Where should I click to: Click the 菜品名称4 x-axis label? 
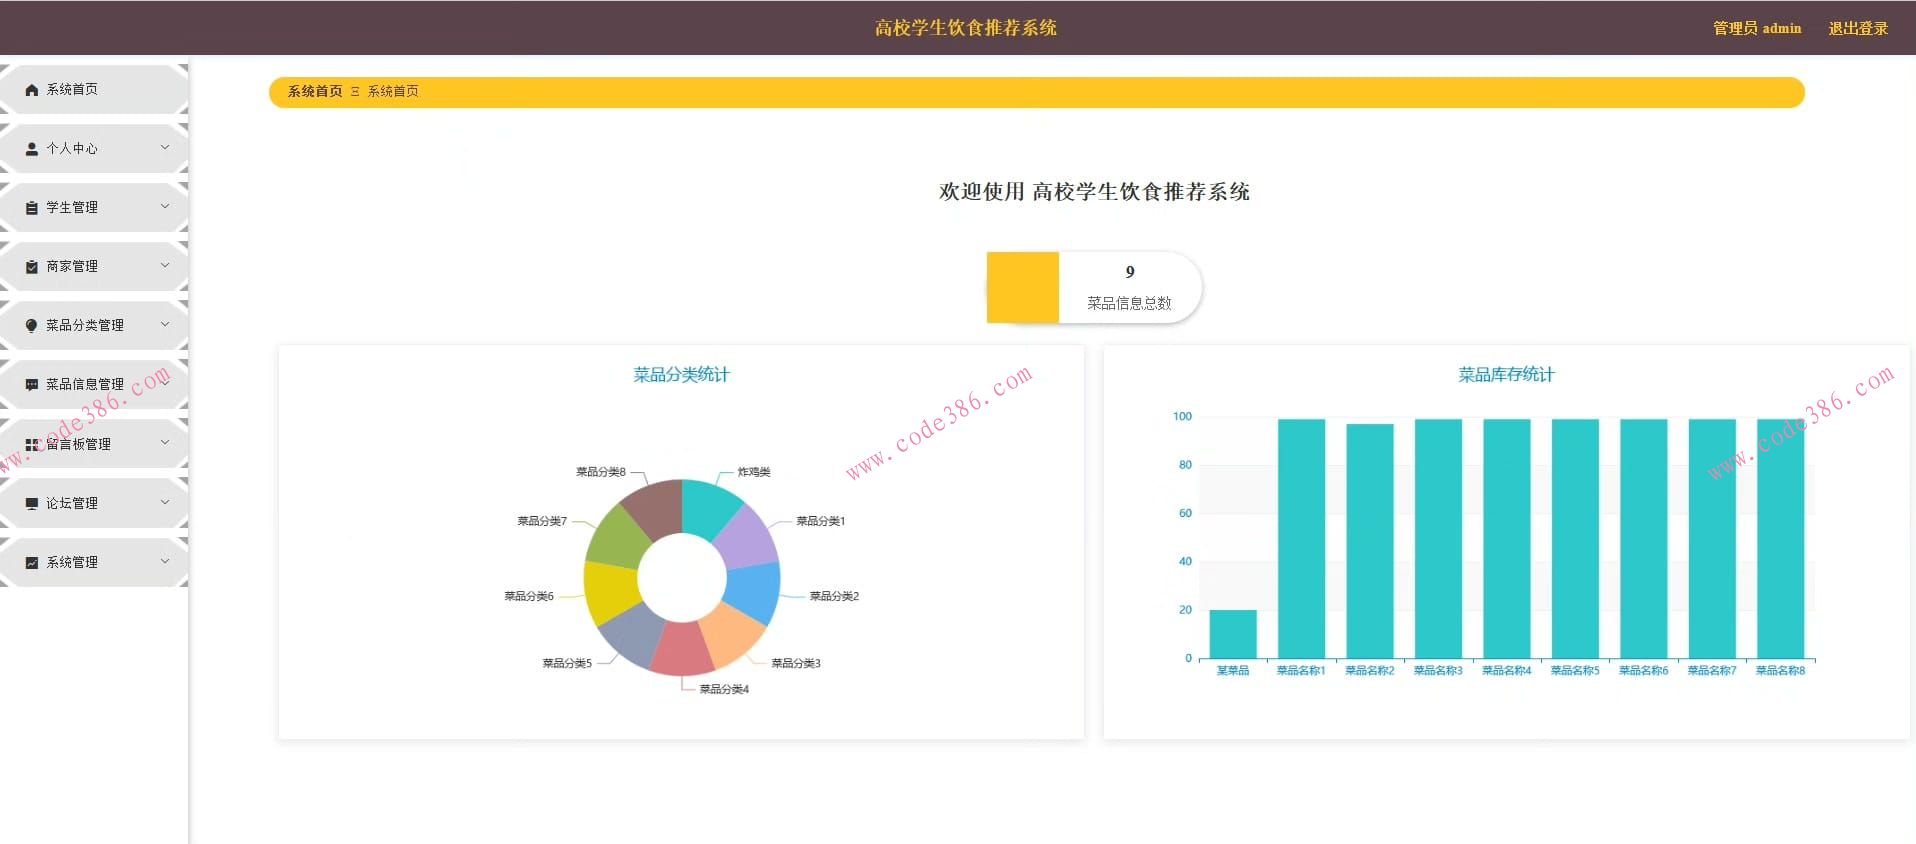click(1507, 671)
